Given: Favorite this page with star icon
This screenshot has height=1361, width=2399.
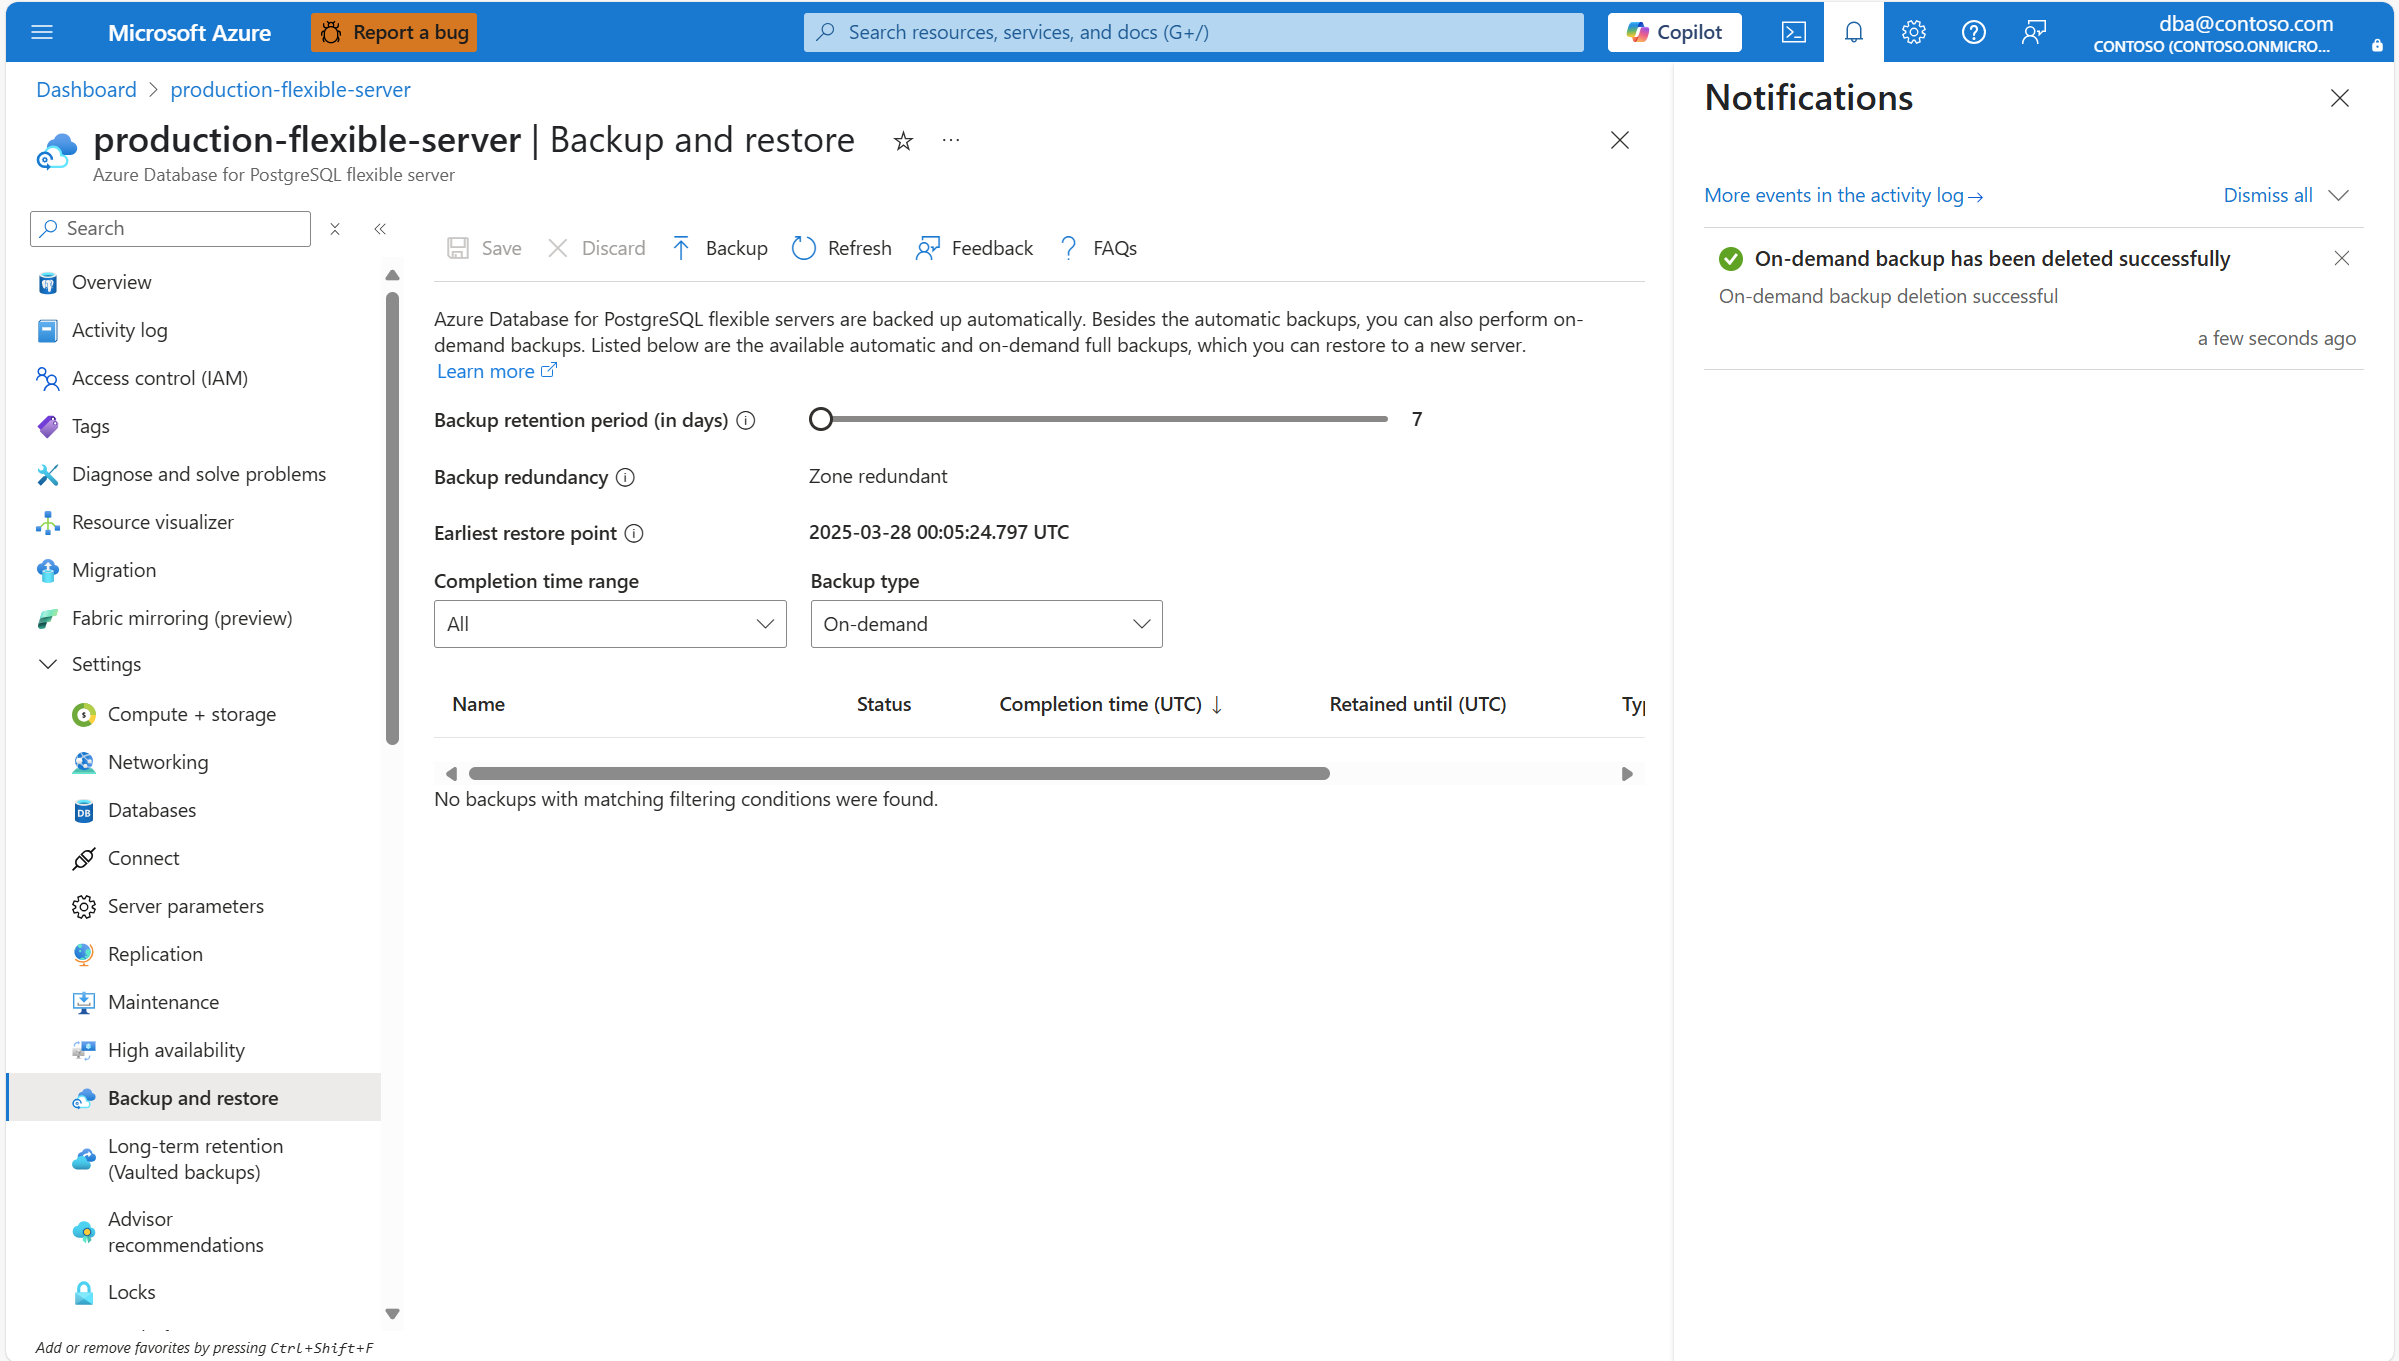Looking at the screenshot, I should click(x=903, y=141).
